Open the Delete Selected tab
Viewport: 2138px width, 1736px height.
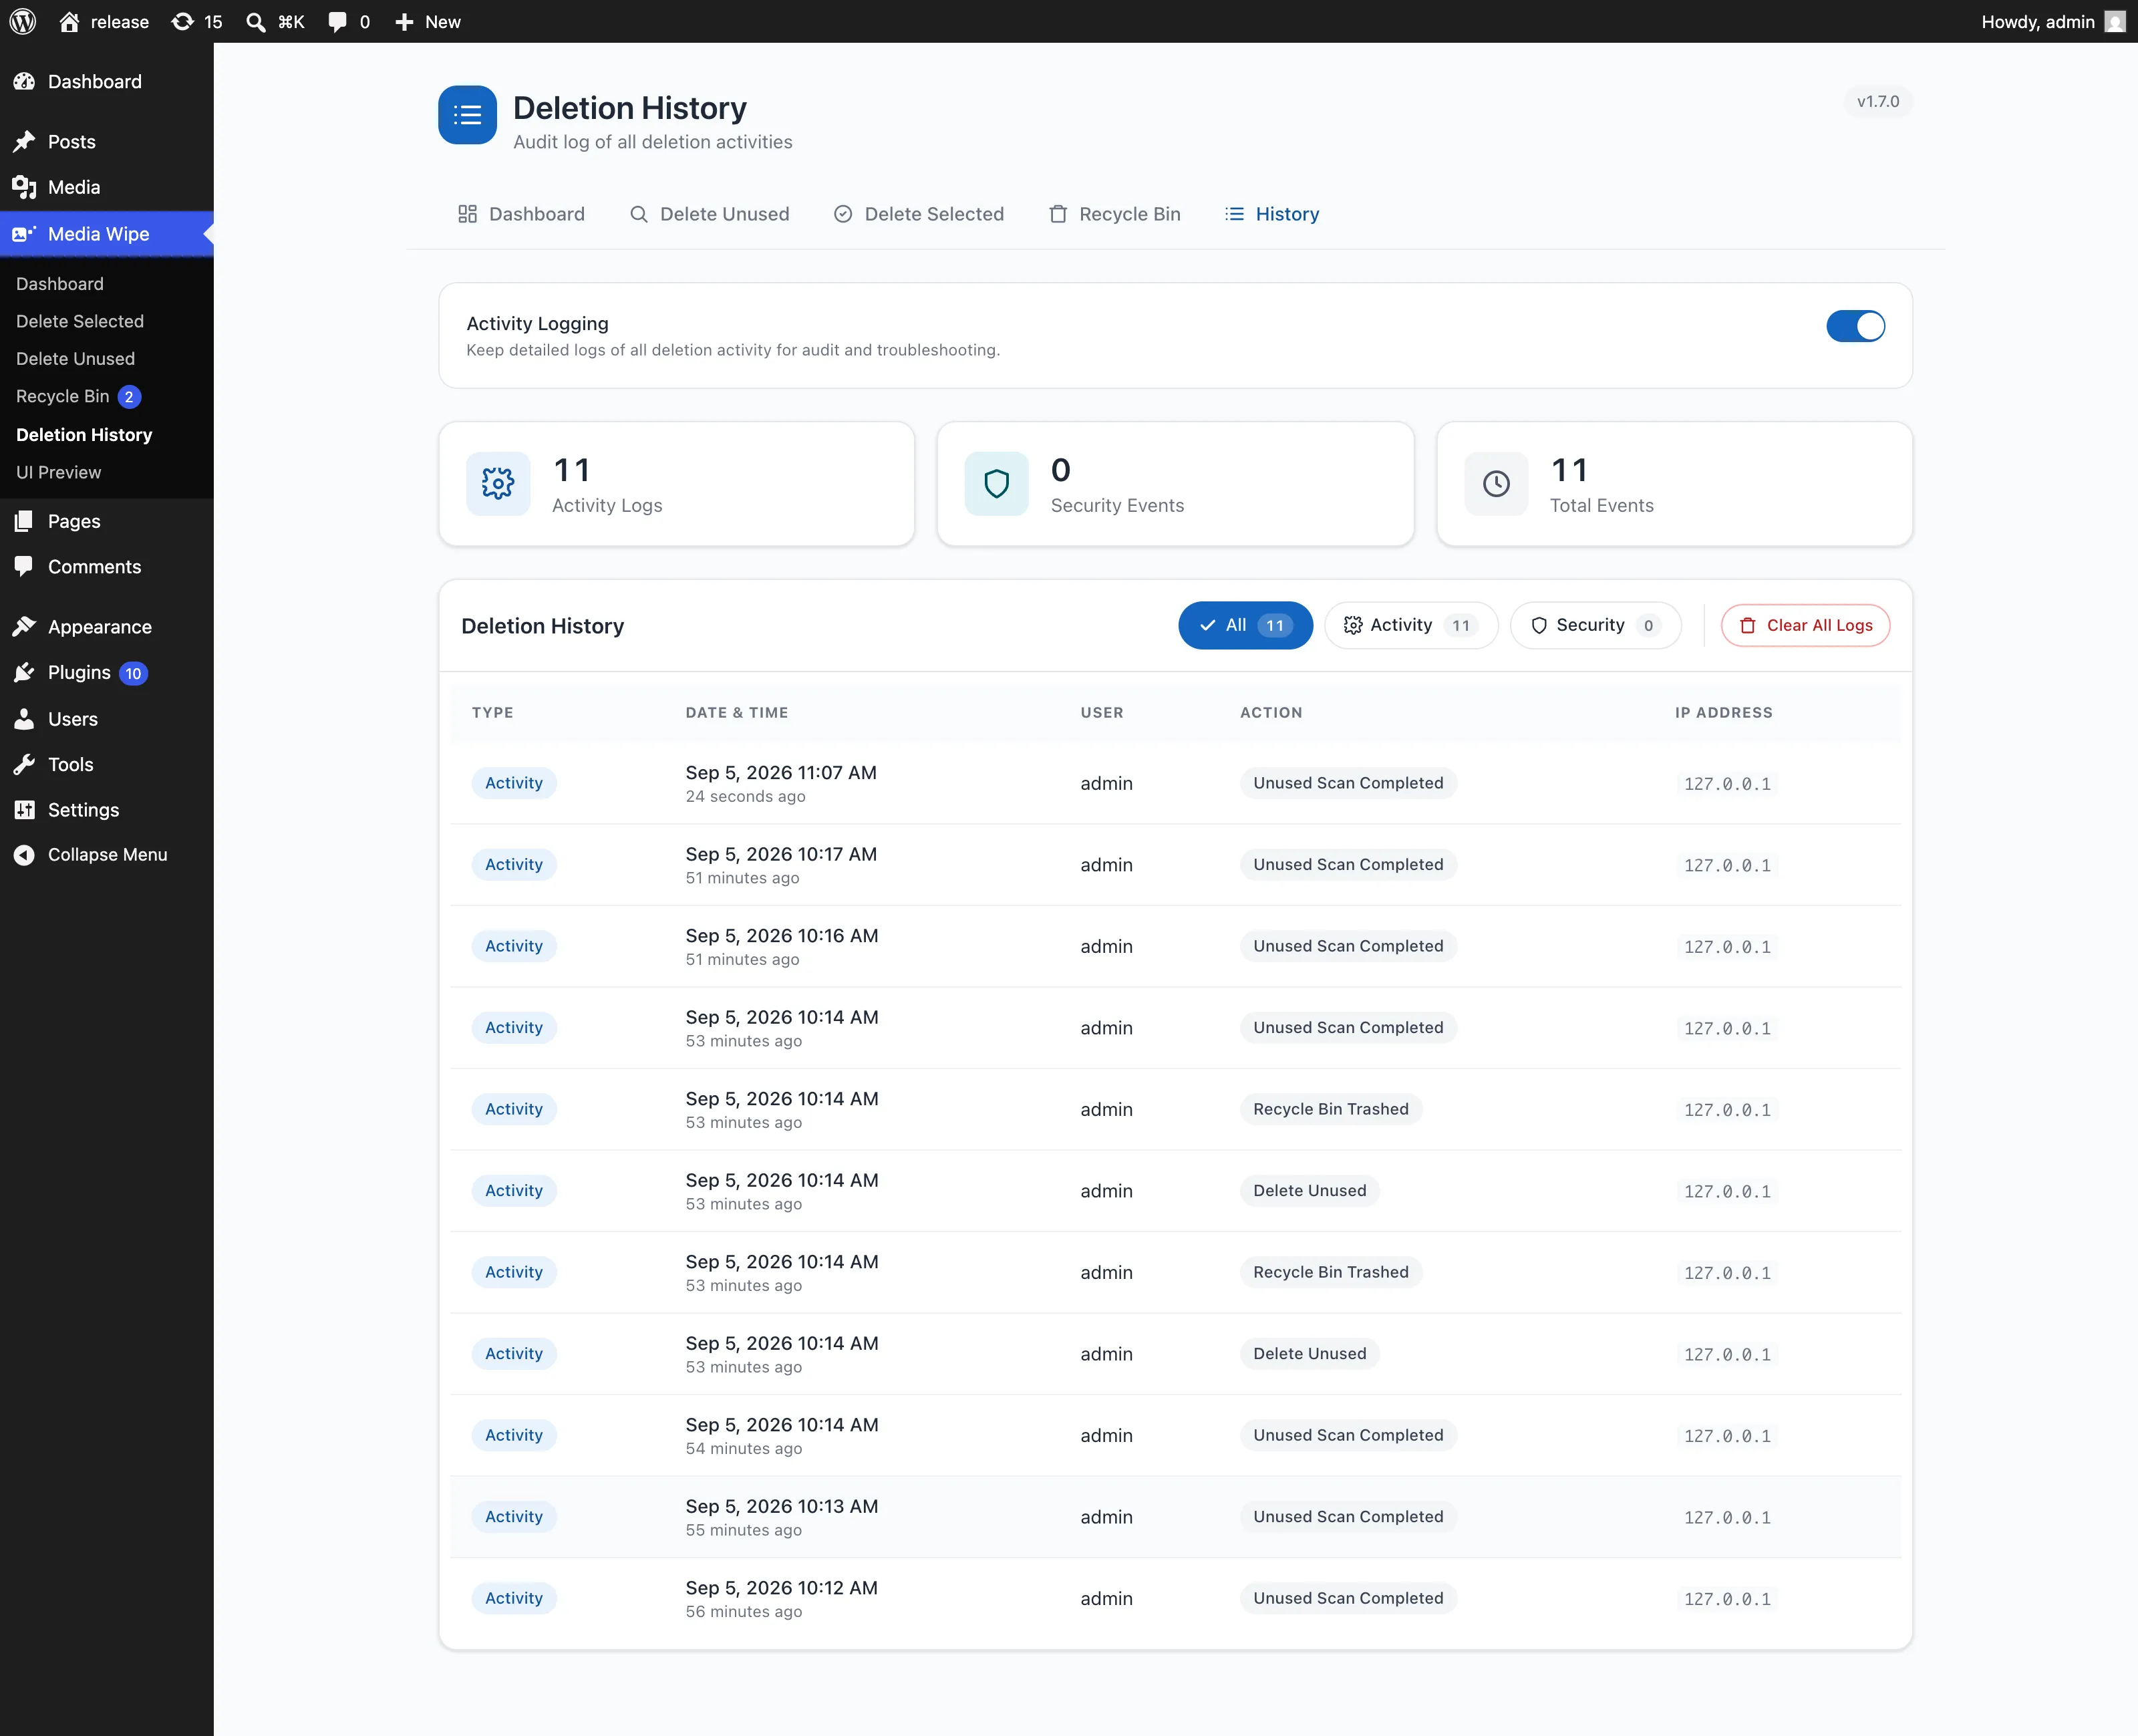[919, 214]
